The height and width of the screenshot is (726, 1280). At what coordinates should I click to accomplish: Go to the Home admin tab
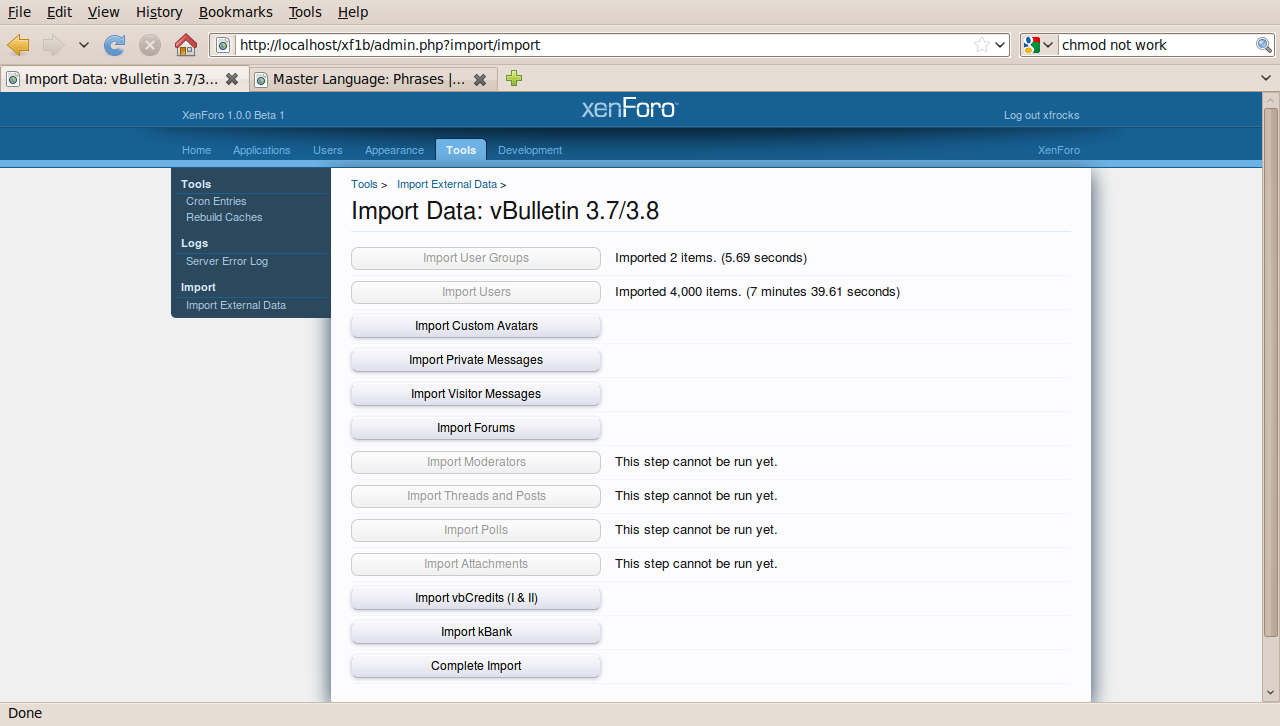pyautogui.click(x=196, y=150)
